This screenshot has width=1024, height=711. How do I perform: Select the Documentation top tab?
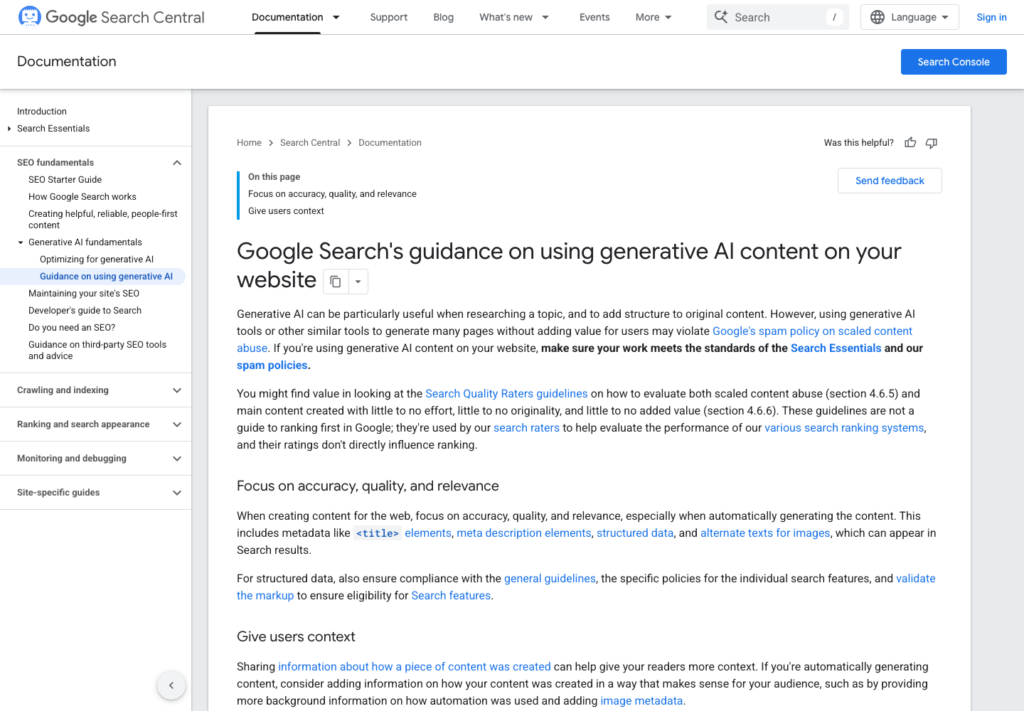pyautogui.click(x=287, y=17)
